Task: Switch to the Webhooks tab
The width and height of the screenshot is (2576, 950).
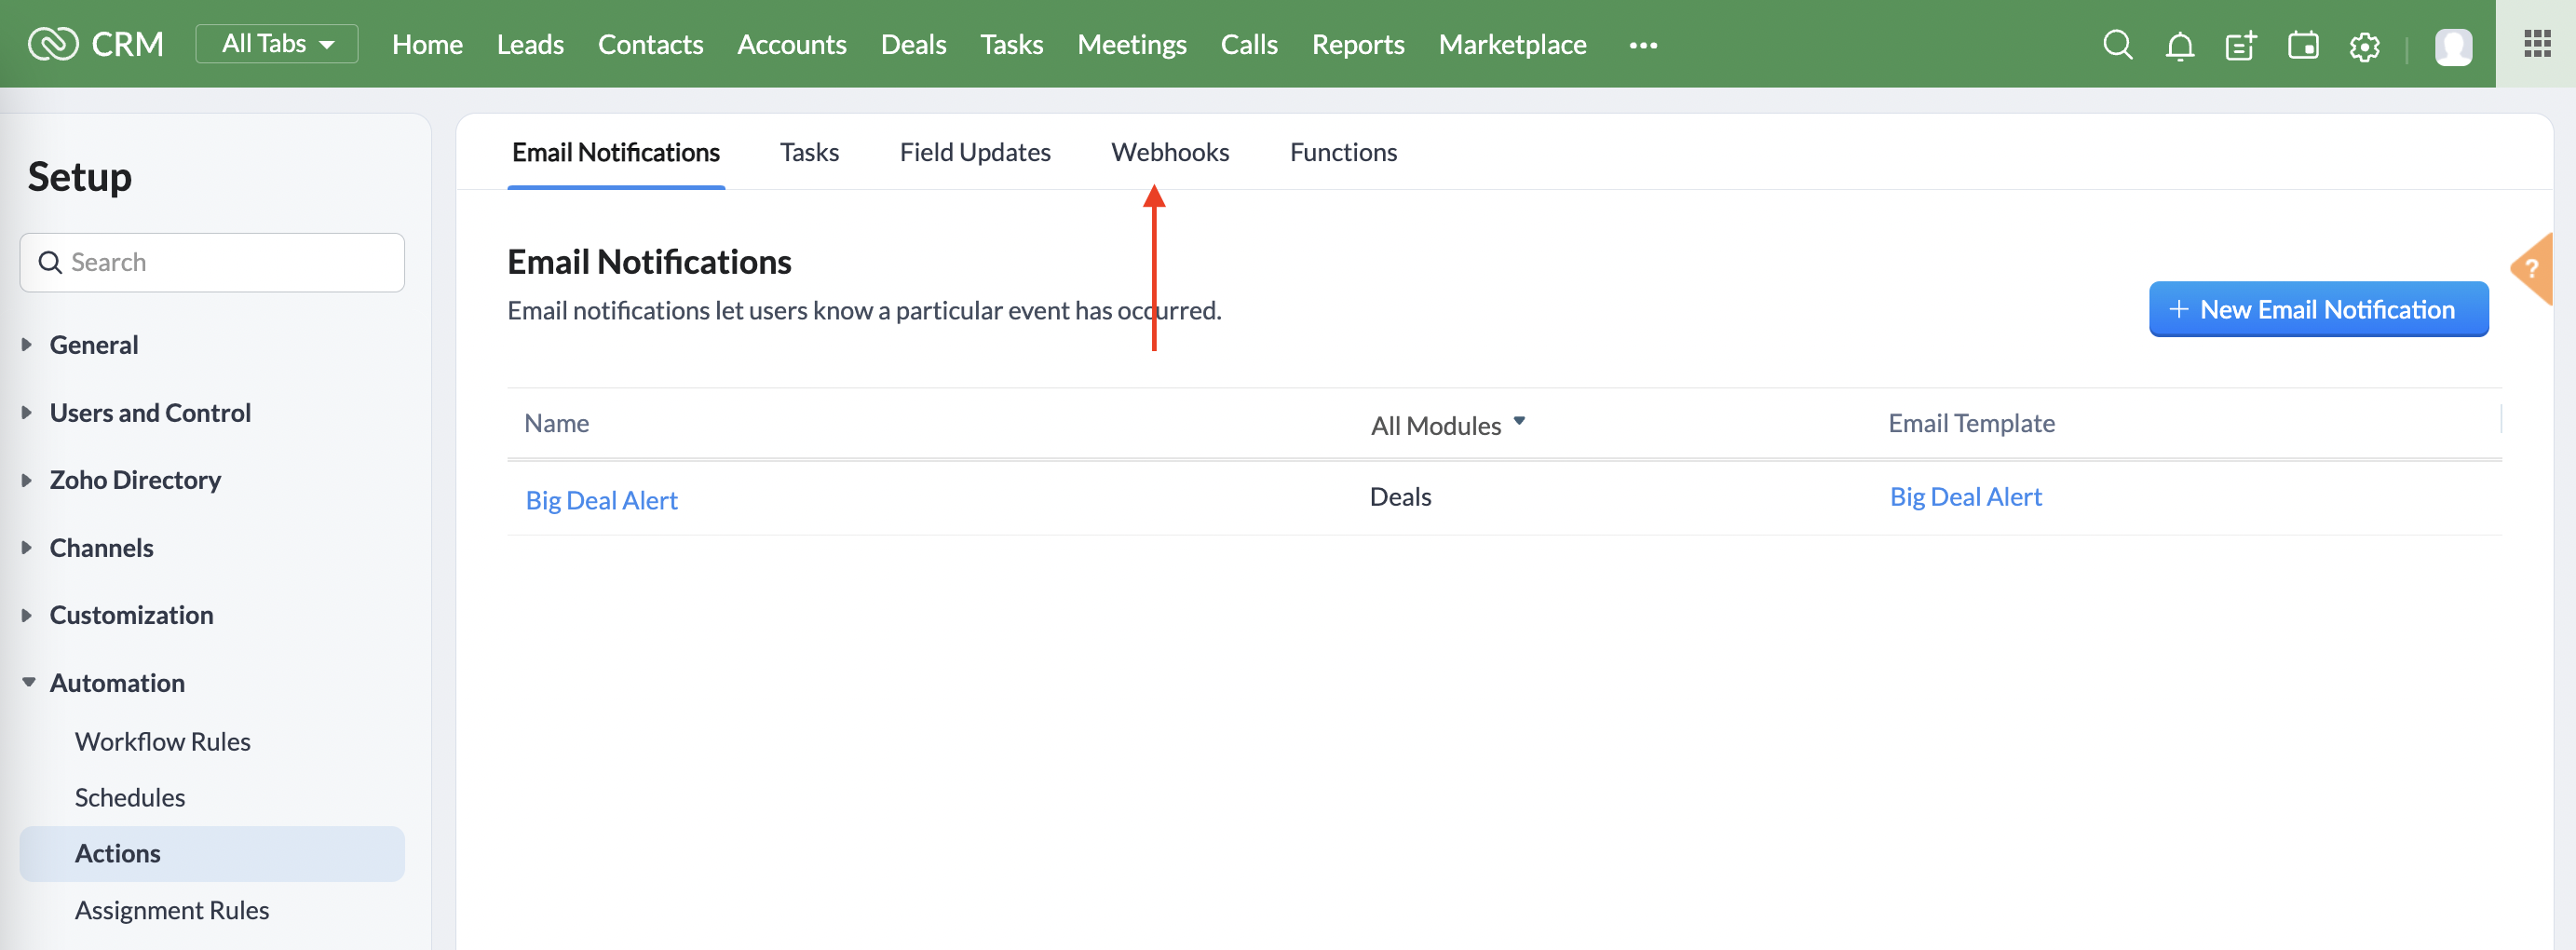Action: 1169,152
